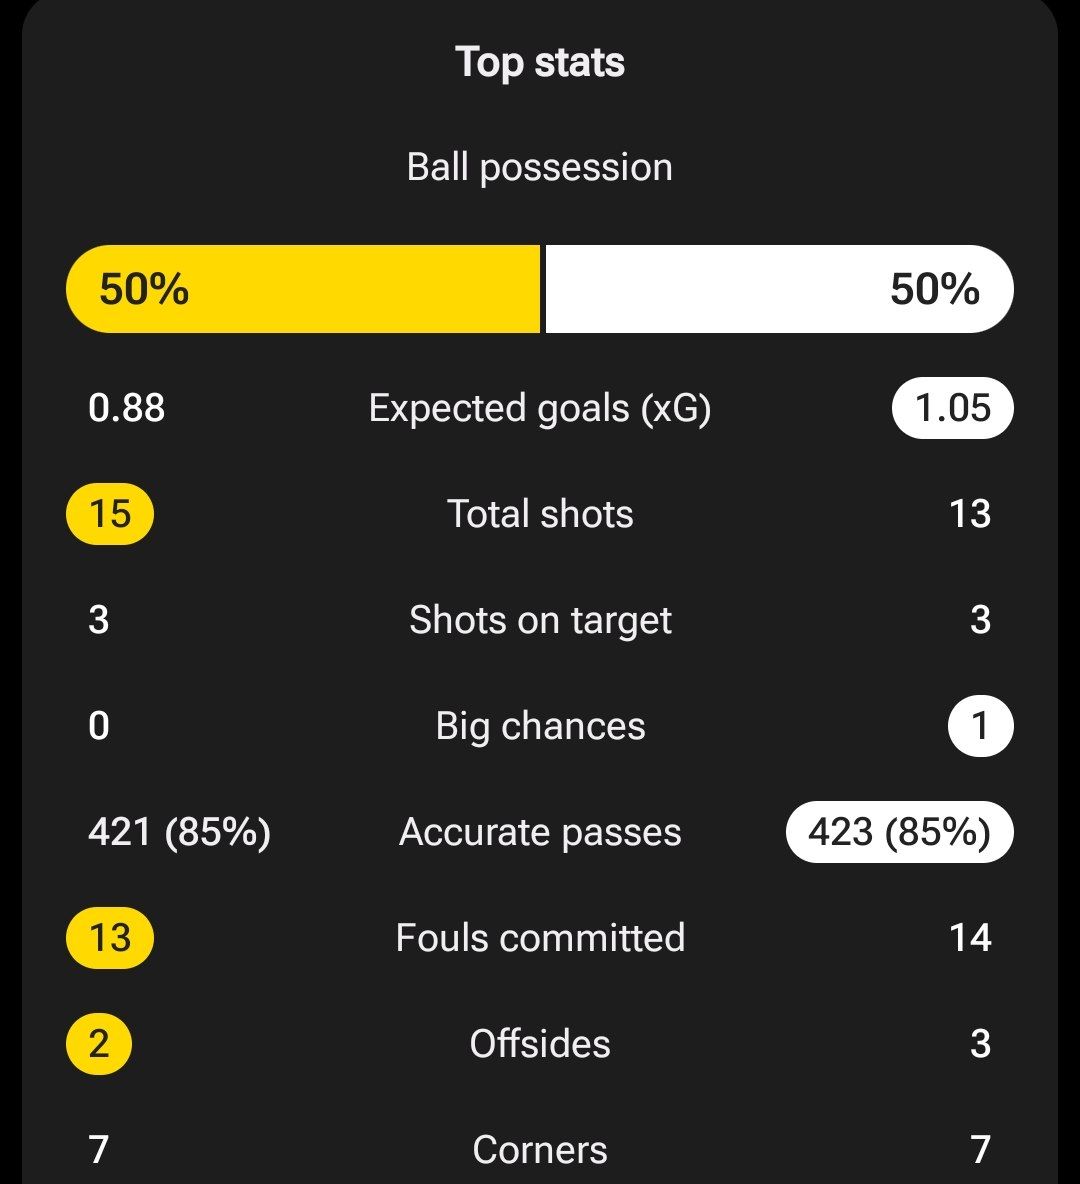Tap the Ball possession label
The image size is (1080, 1184).
540,167
